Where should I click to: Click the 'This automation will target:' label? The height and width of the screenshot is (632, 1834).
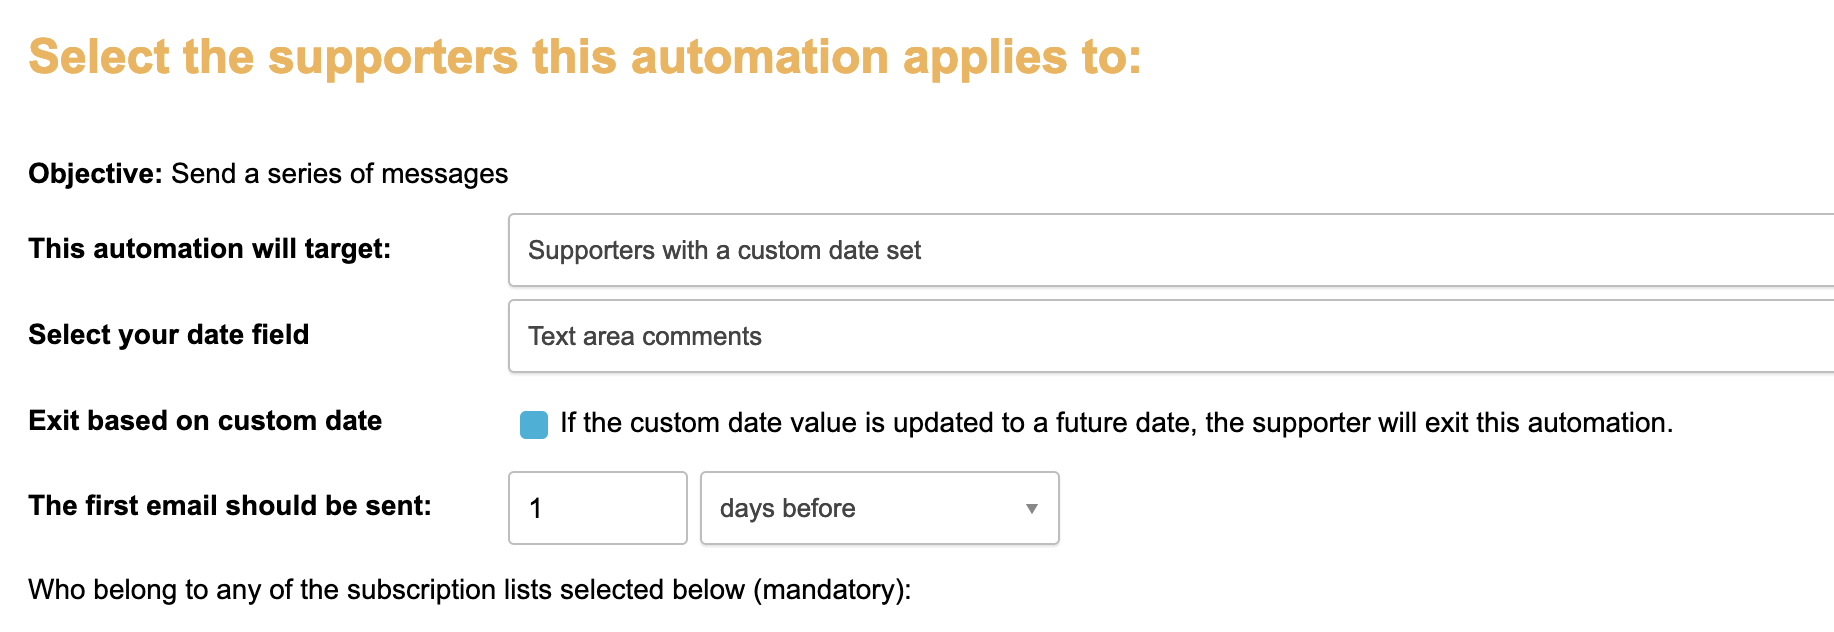(209, 249)
